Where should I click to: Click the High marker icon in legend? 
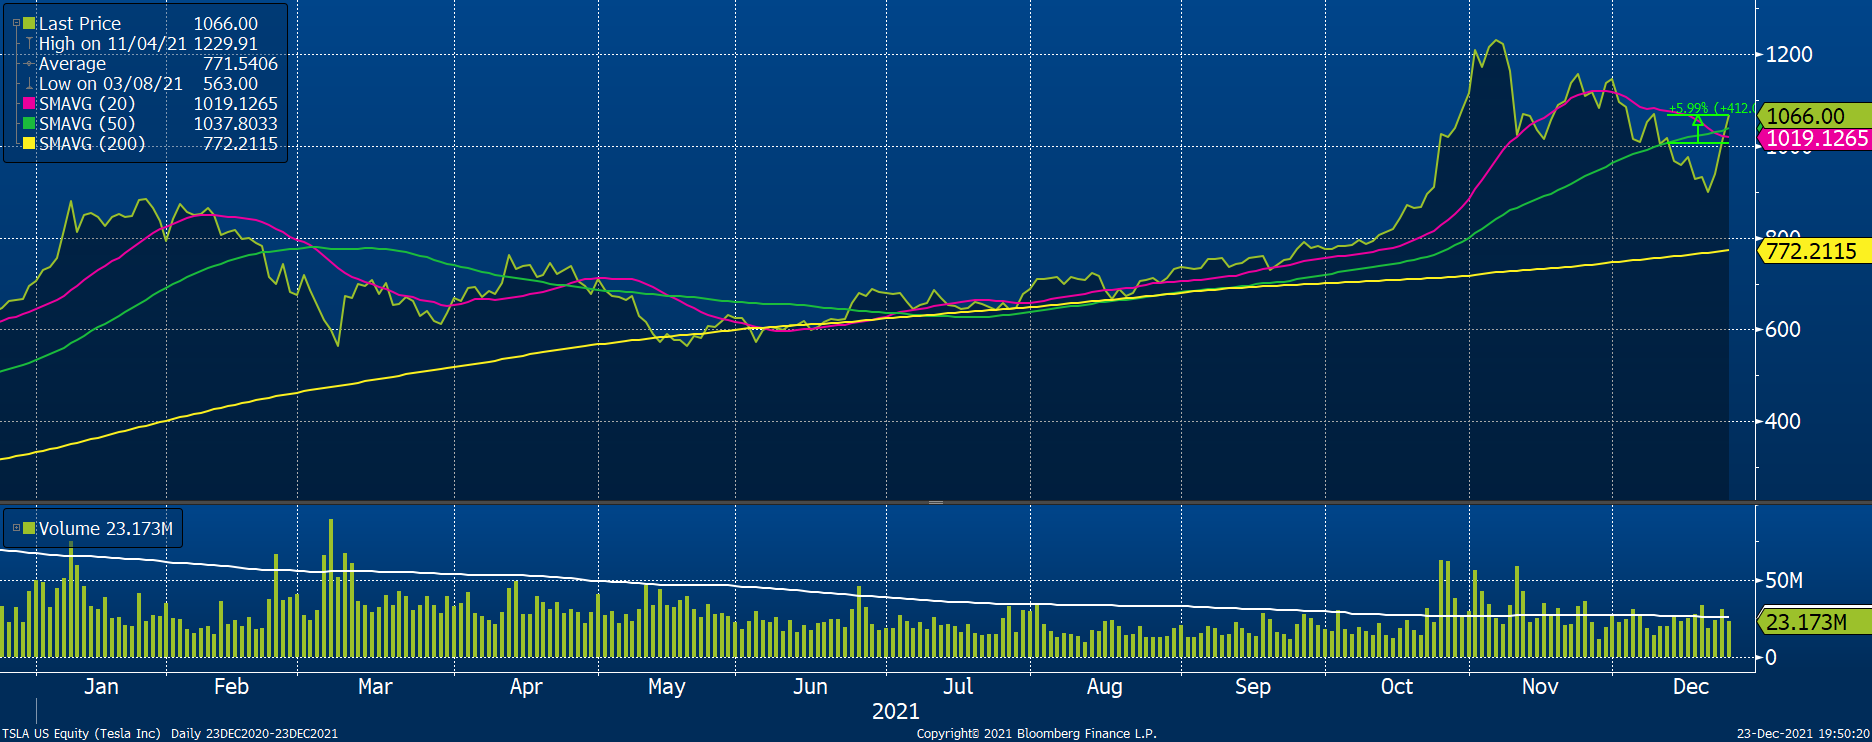click(x=30, y=43)
